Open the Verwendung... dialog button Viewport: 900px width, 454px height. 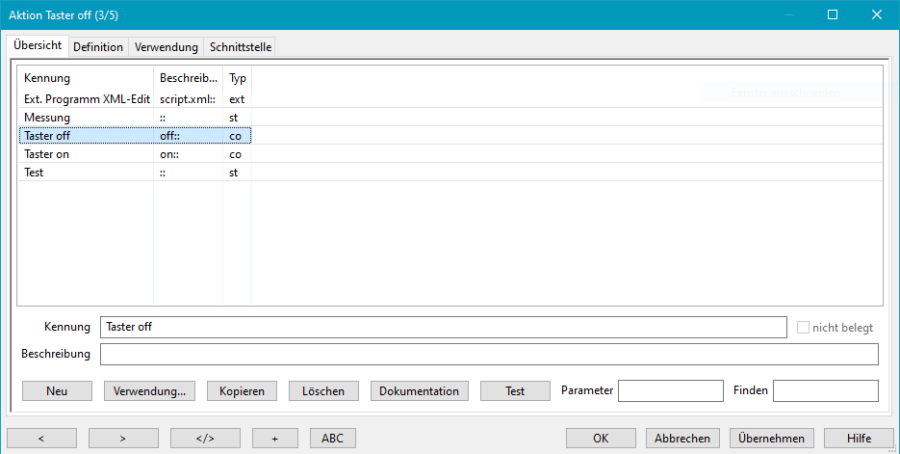pos(149,391)
